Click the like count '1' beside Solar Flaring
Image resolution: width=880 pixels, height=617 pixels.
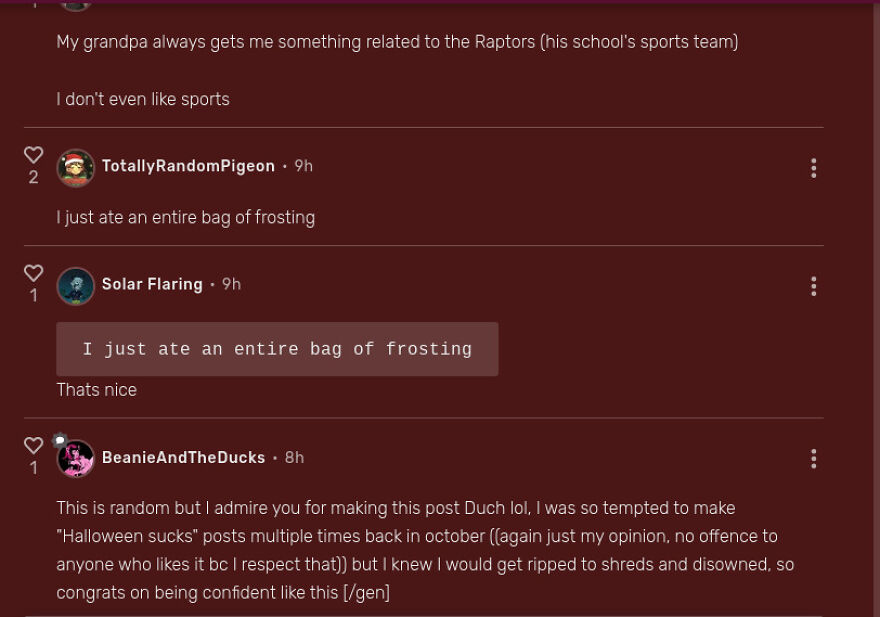click(33, 295)
